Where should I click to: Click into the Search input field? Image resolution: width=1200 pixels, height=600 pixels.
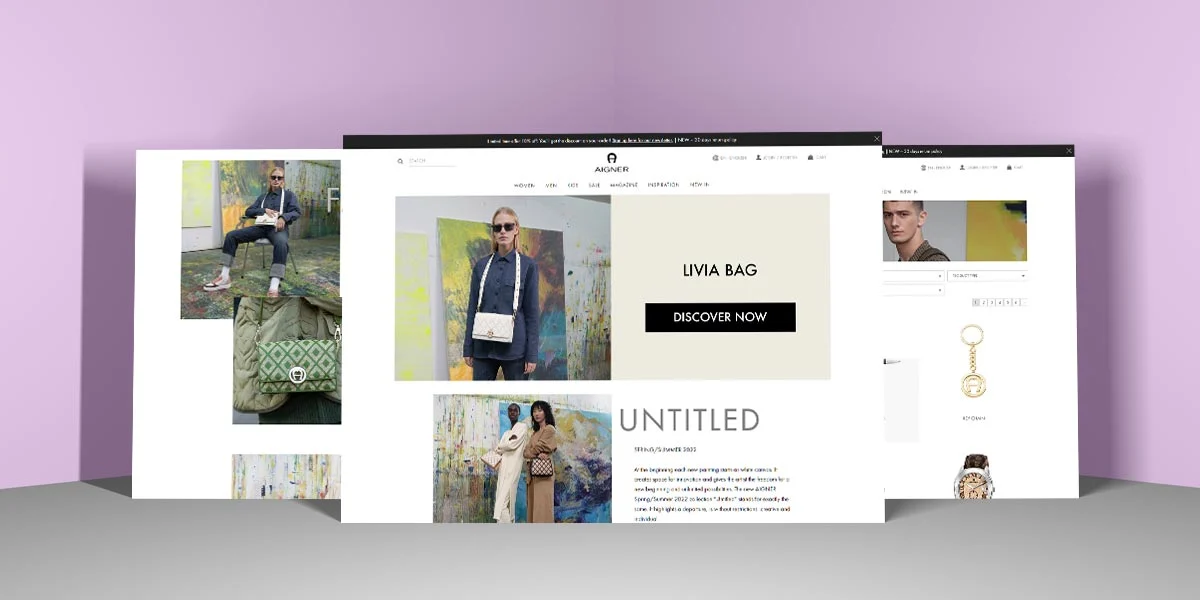point(430,160)
